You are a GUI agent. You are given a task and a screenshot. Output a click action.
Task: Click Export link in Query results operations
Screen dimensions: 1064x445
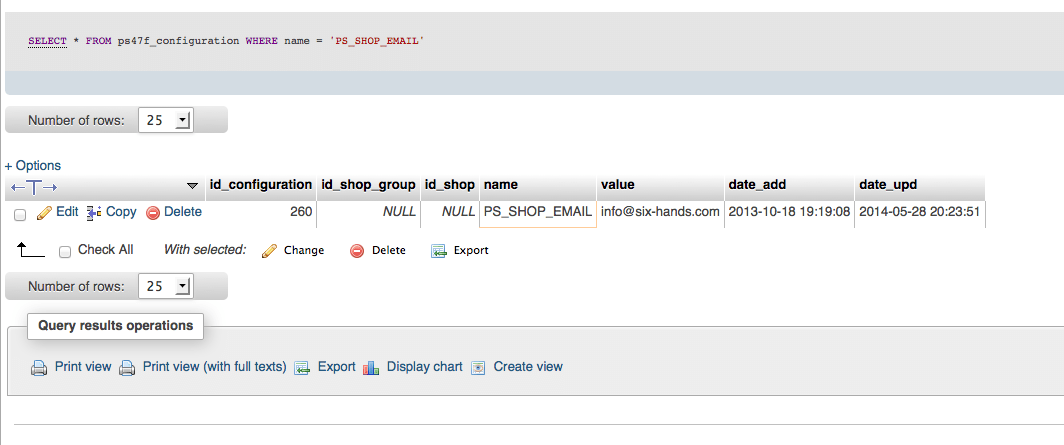337,366
